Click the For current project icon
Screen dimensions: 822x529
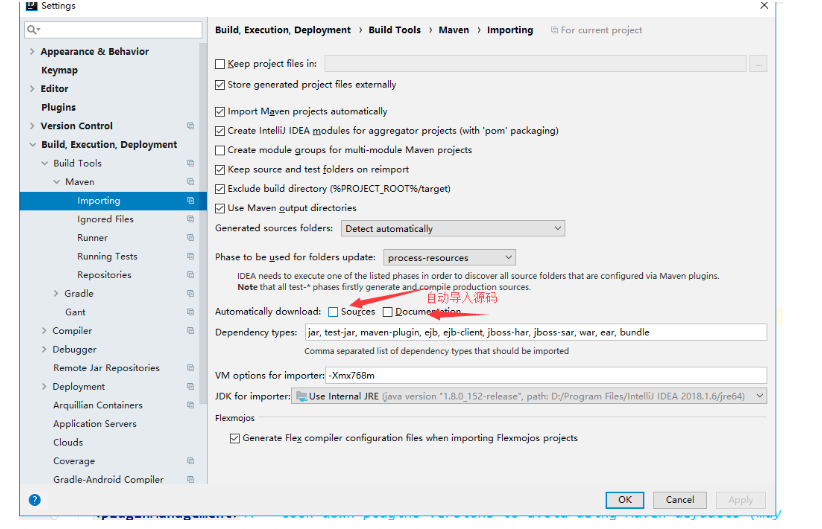click(554, 30)
